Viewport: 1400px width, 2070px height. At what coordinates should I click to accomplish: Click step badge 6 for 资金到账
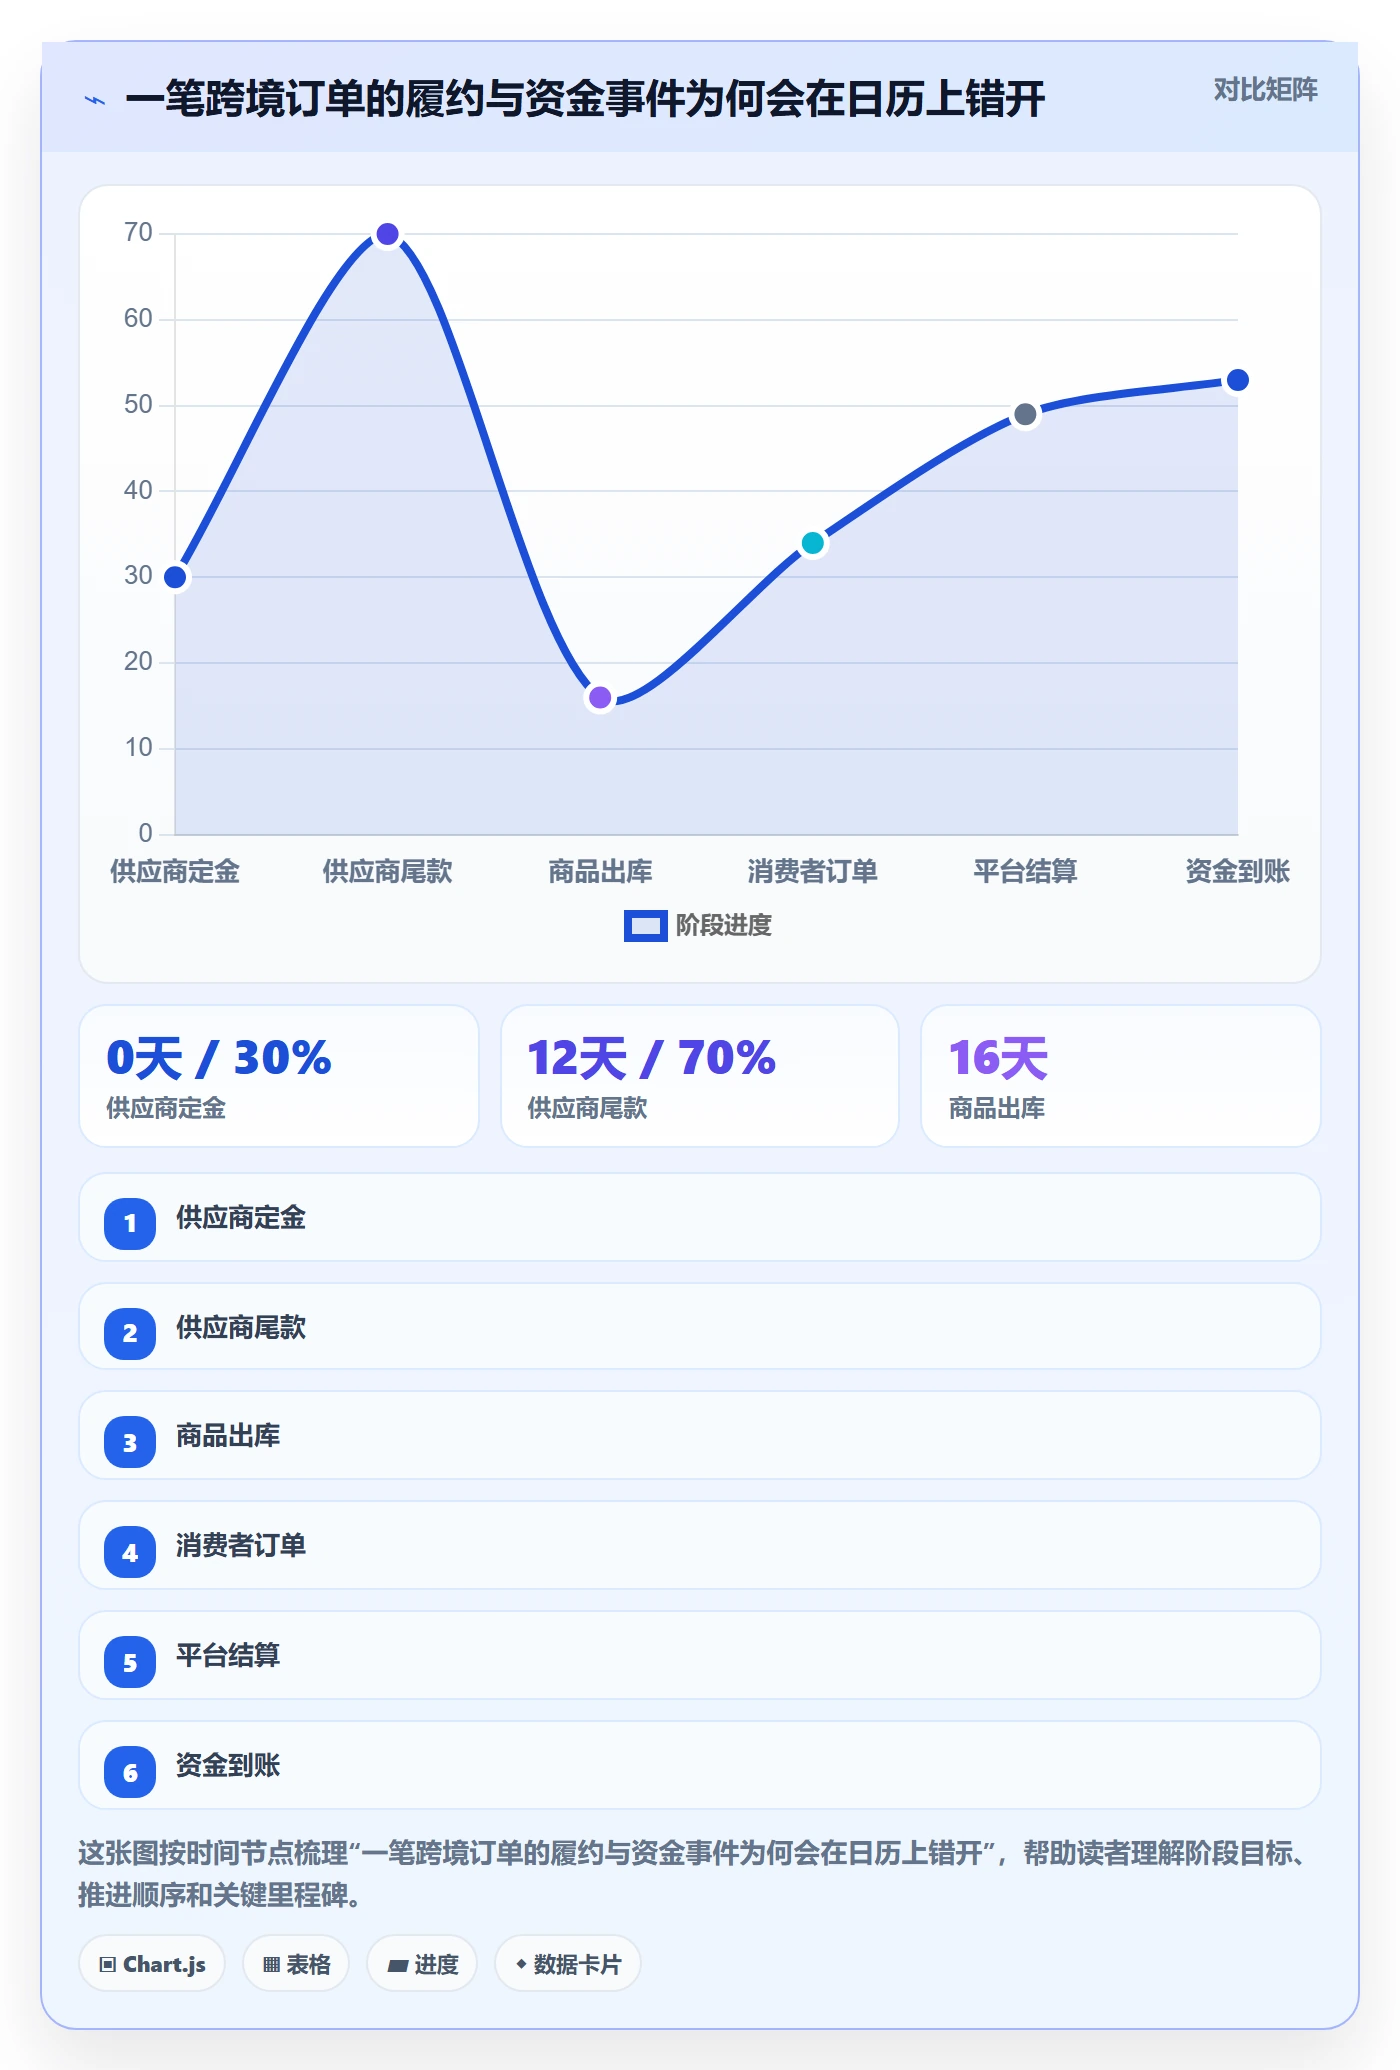(130, 1772)
